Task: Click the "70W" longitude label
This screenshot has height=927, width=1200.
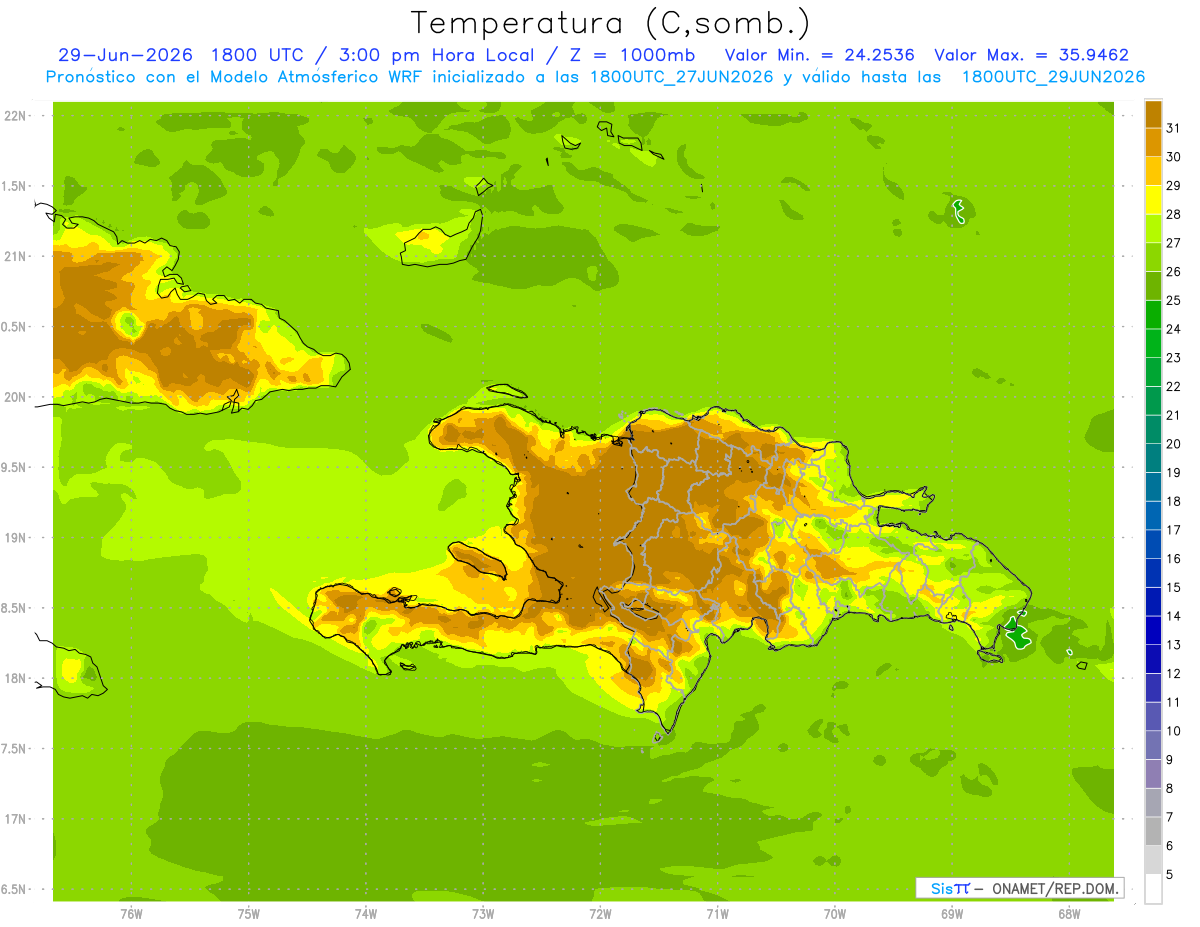Action: 835,913
